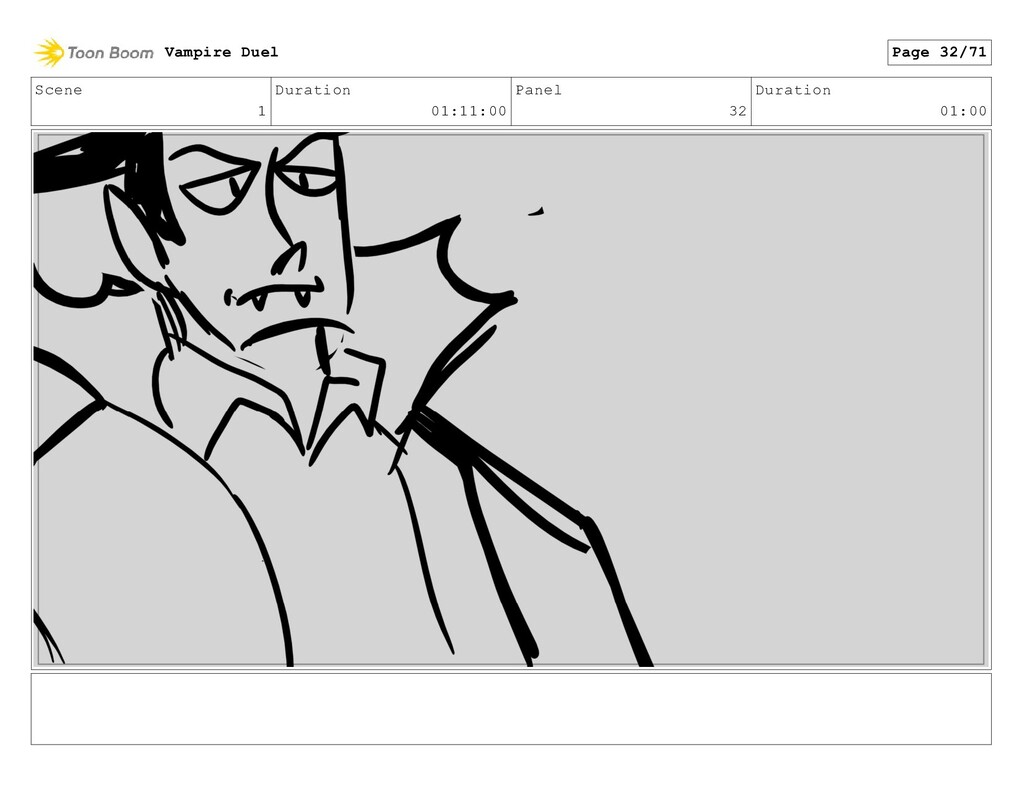Select the 'Vampire Duel' project title
The width and height of the screenshot is (1024, 791).
pyautogui.click(x=221, y=52)
